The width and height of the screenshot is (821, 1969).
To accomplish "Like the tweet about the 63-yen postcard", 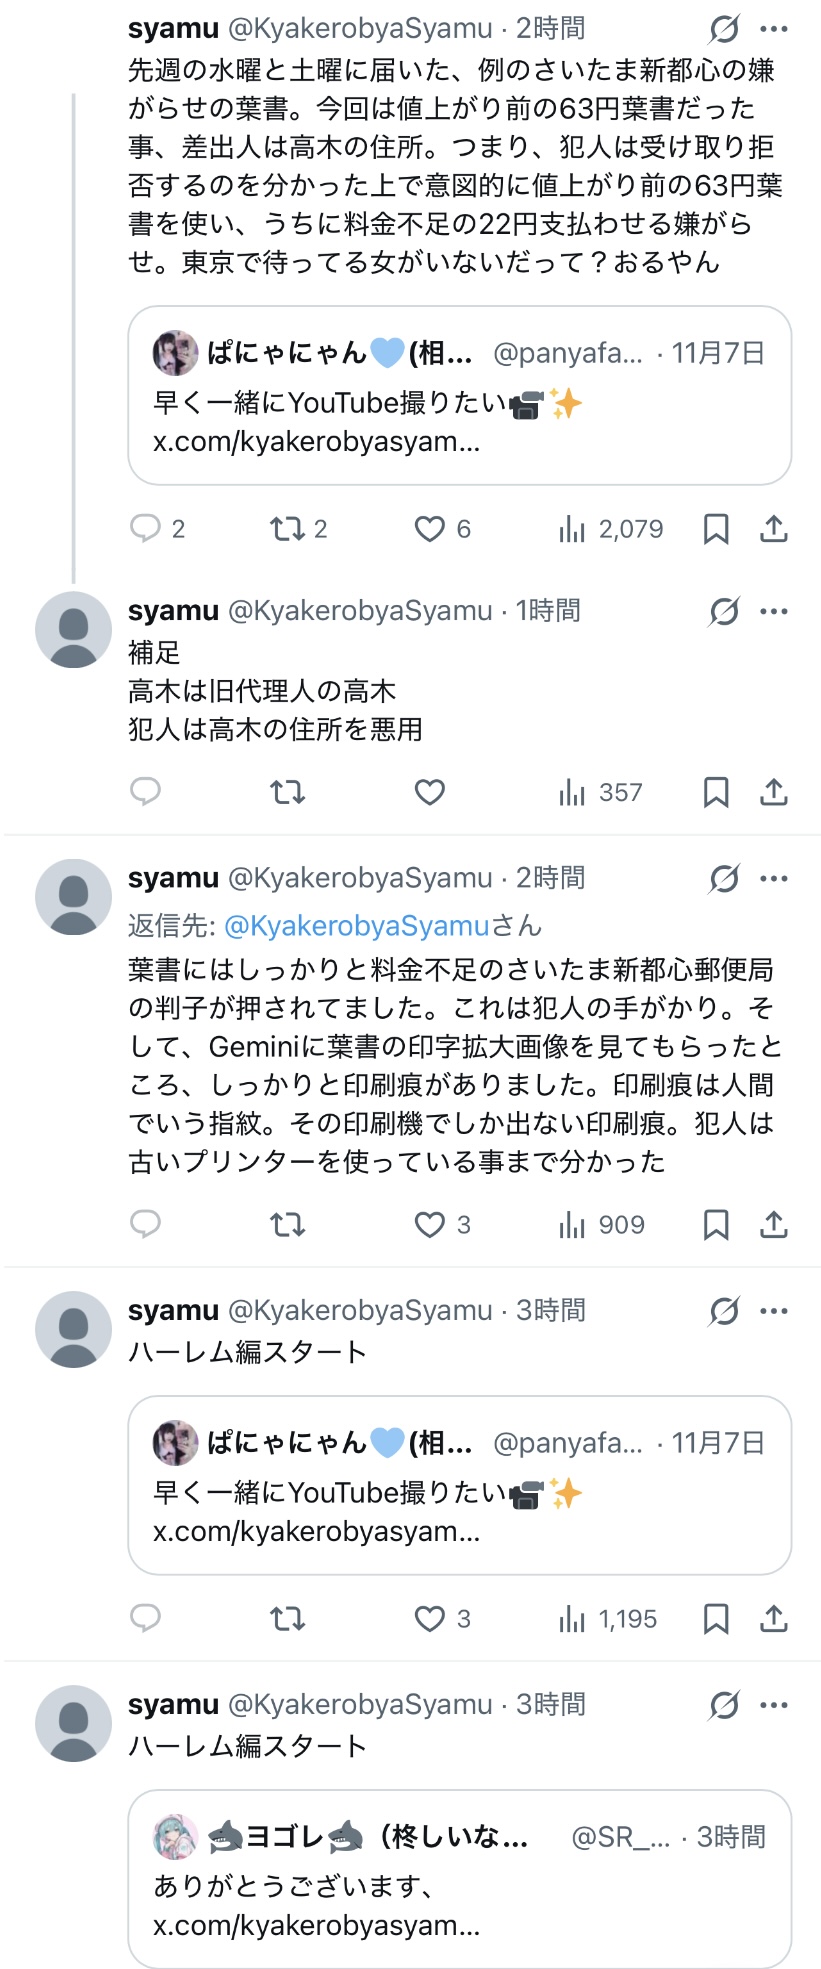I will coord(430,529).
